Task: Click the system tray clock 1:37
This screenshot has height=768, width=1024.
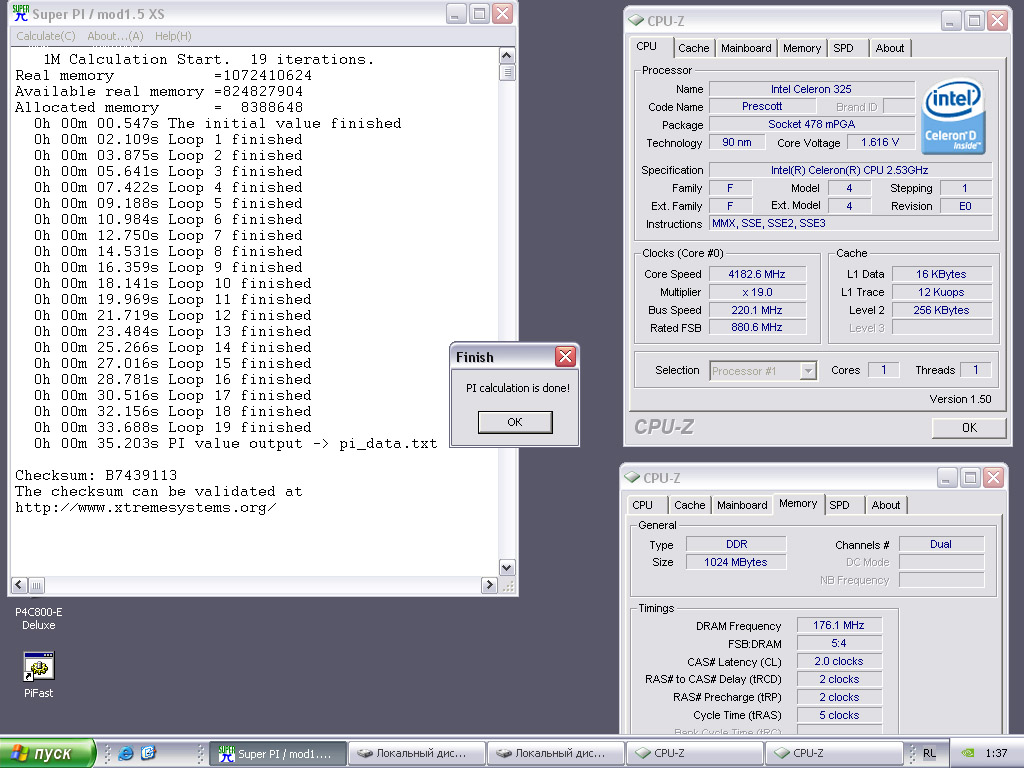Action: tap(996, 753)
